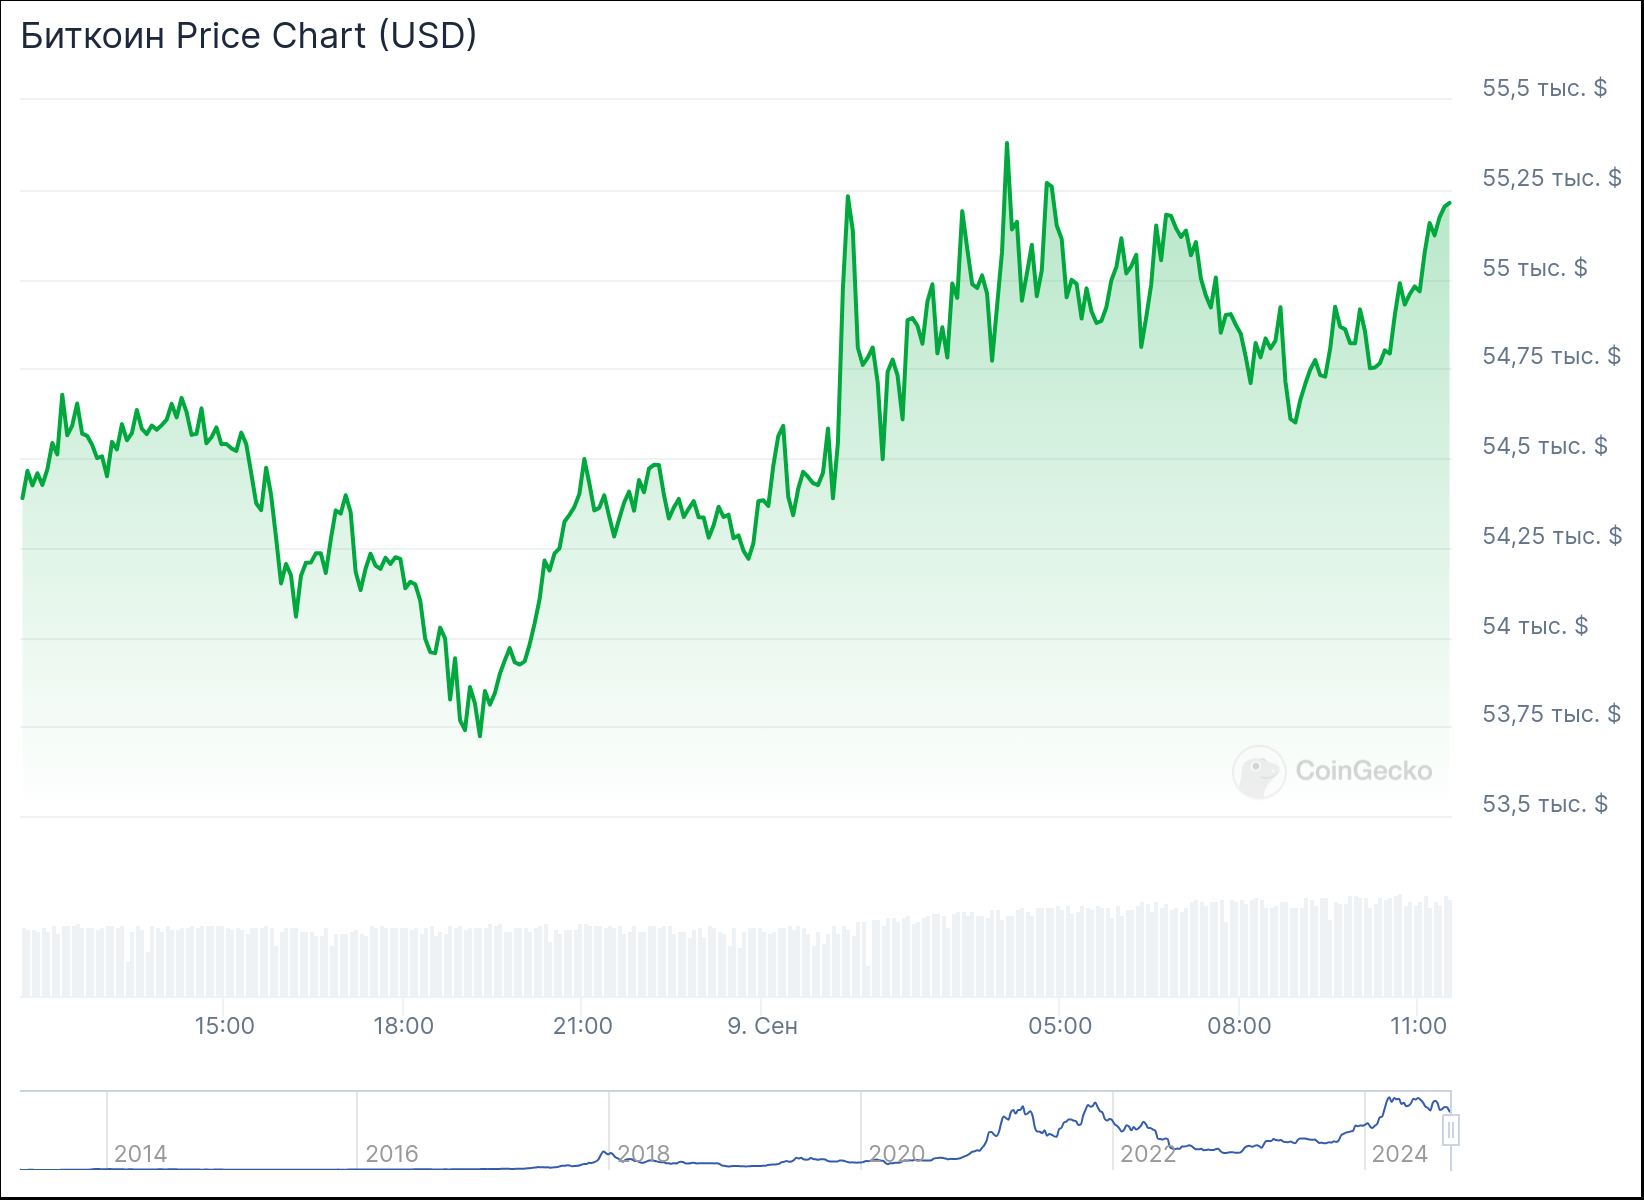This screenshot has width=1644, height=1200.
Task: Click the 54 тыс. $ price axis label
Action: pos(1535,626)
